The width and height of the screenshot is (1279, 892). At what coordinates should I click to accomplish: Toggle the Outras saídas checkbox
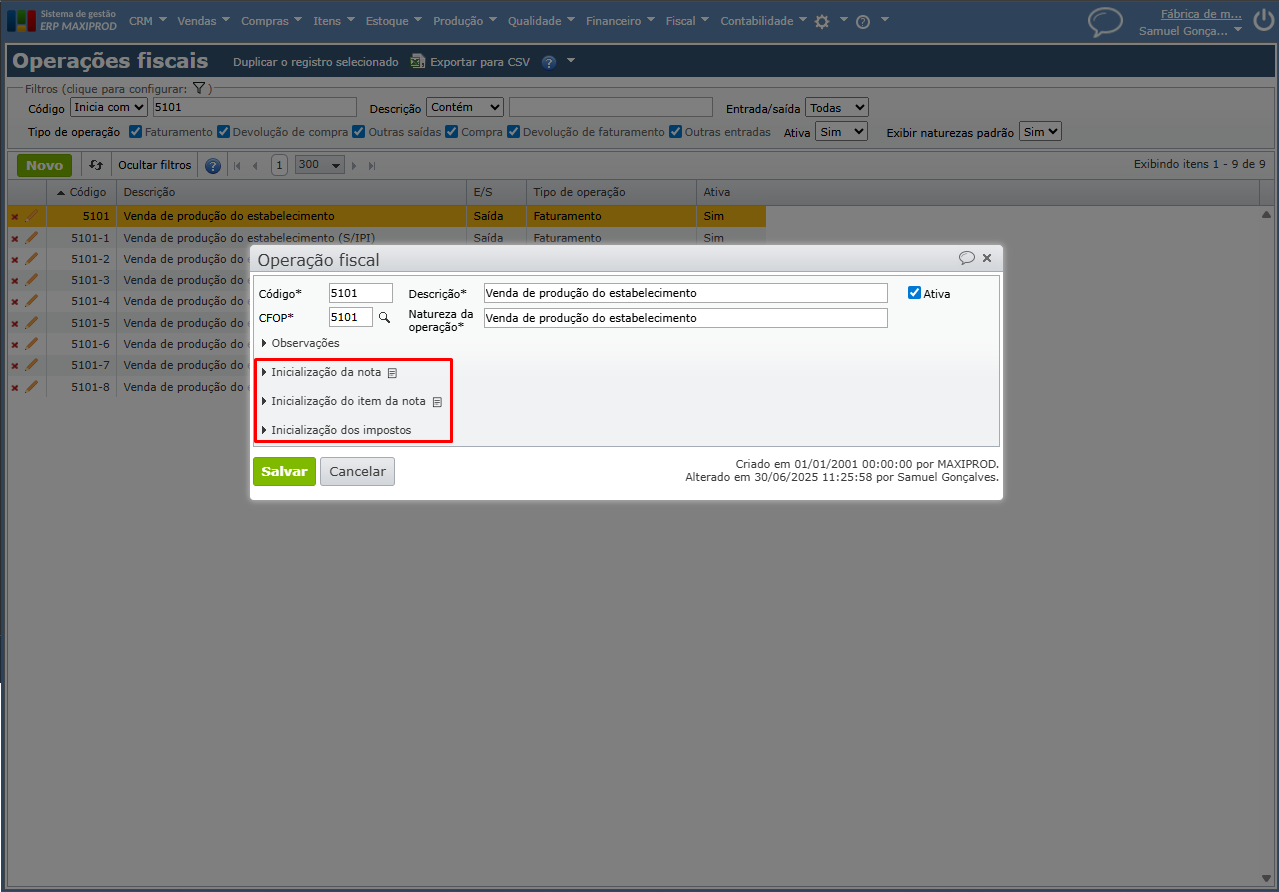359,131
